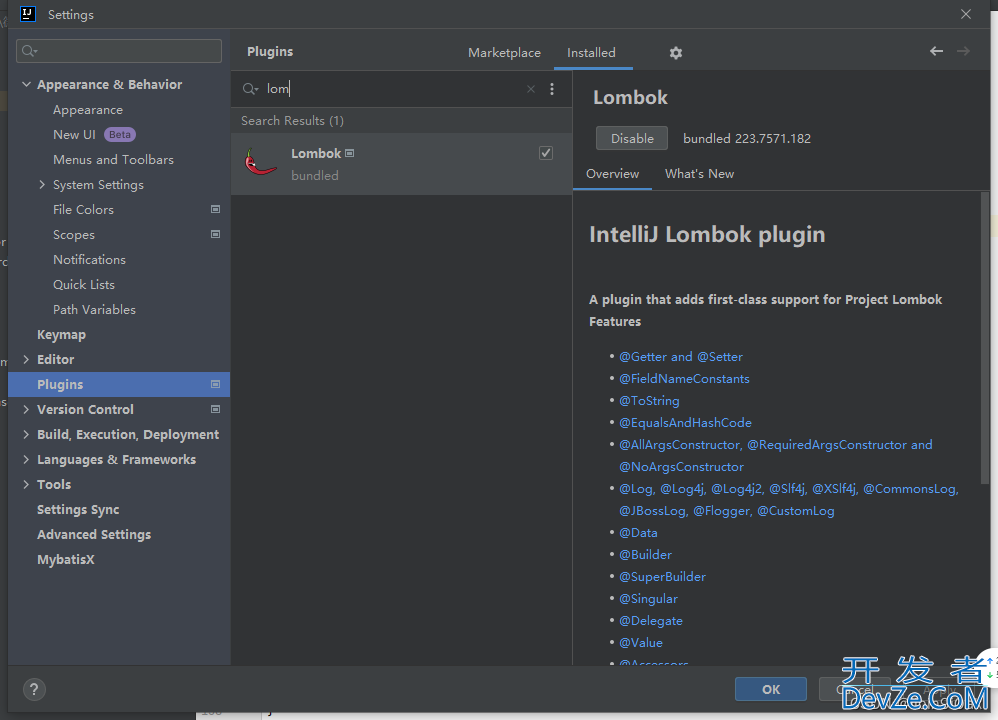Select the Keymap settings page
This screenshot has width=998, height=720.
(61, 334)
